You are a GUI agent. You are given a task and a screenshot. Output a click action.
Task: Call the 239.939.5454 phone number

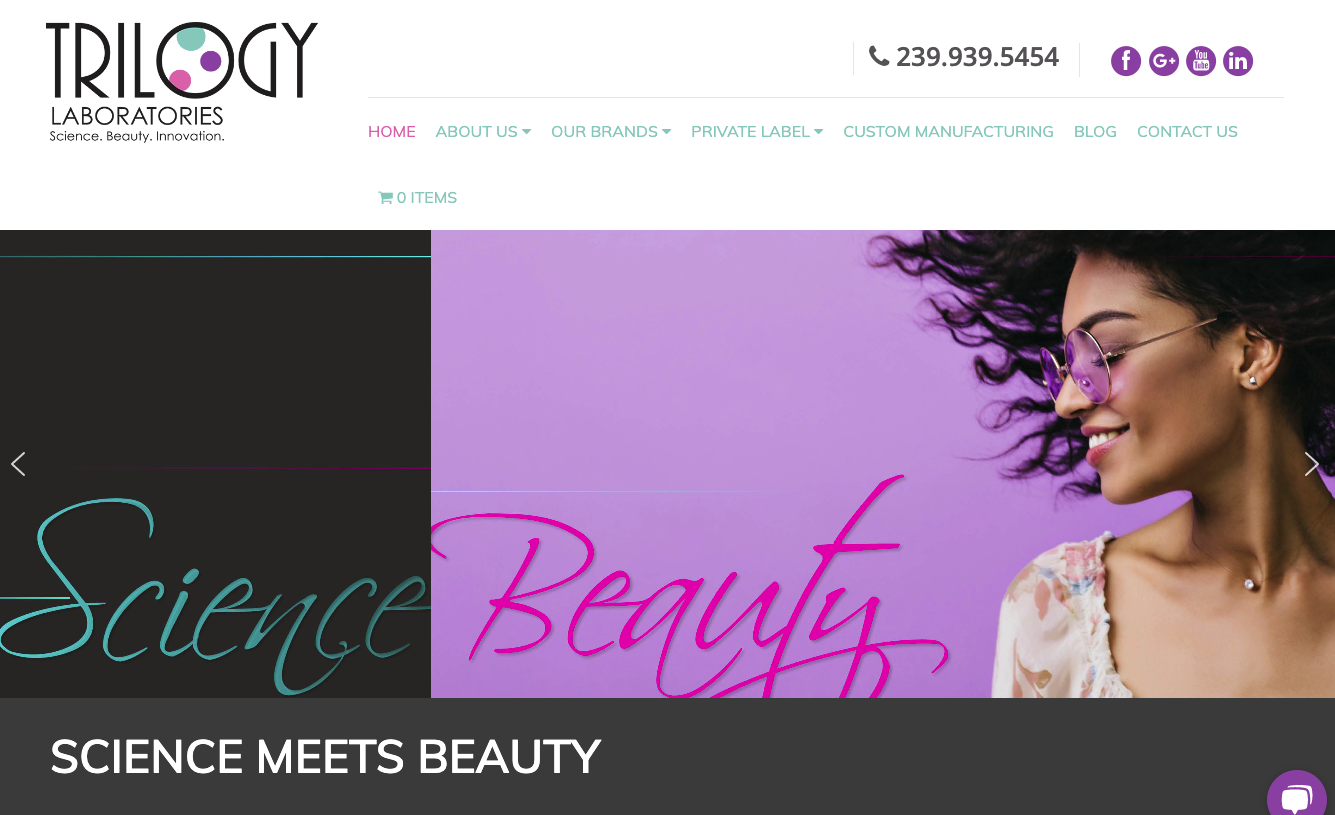(977, 57)
